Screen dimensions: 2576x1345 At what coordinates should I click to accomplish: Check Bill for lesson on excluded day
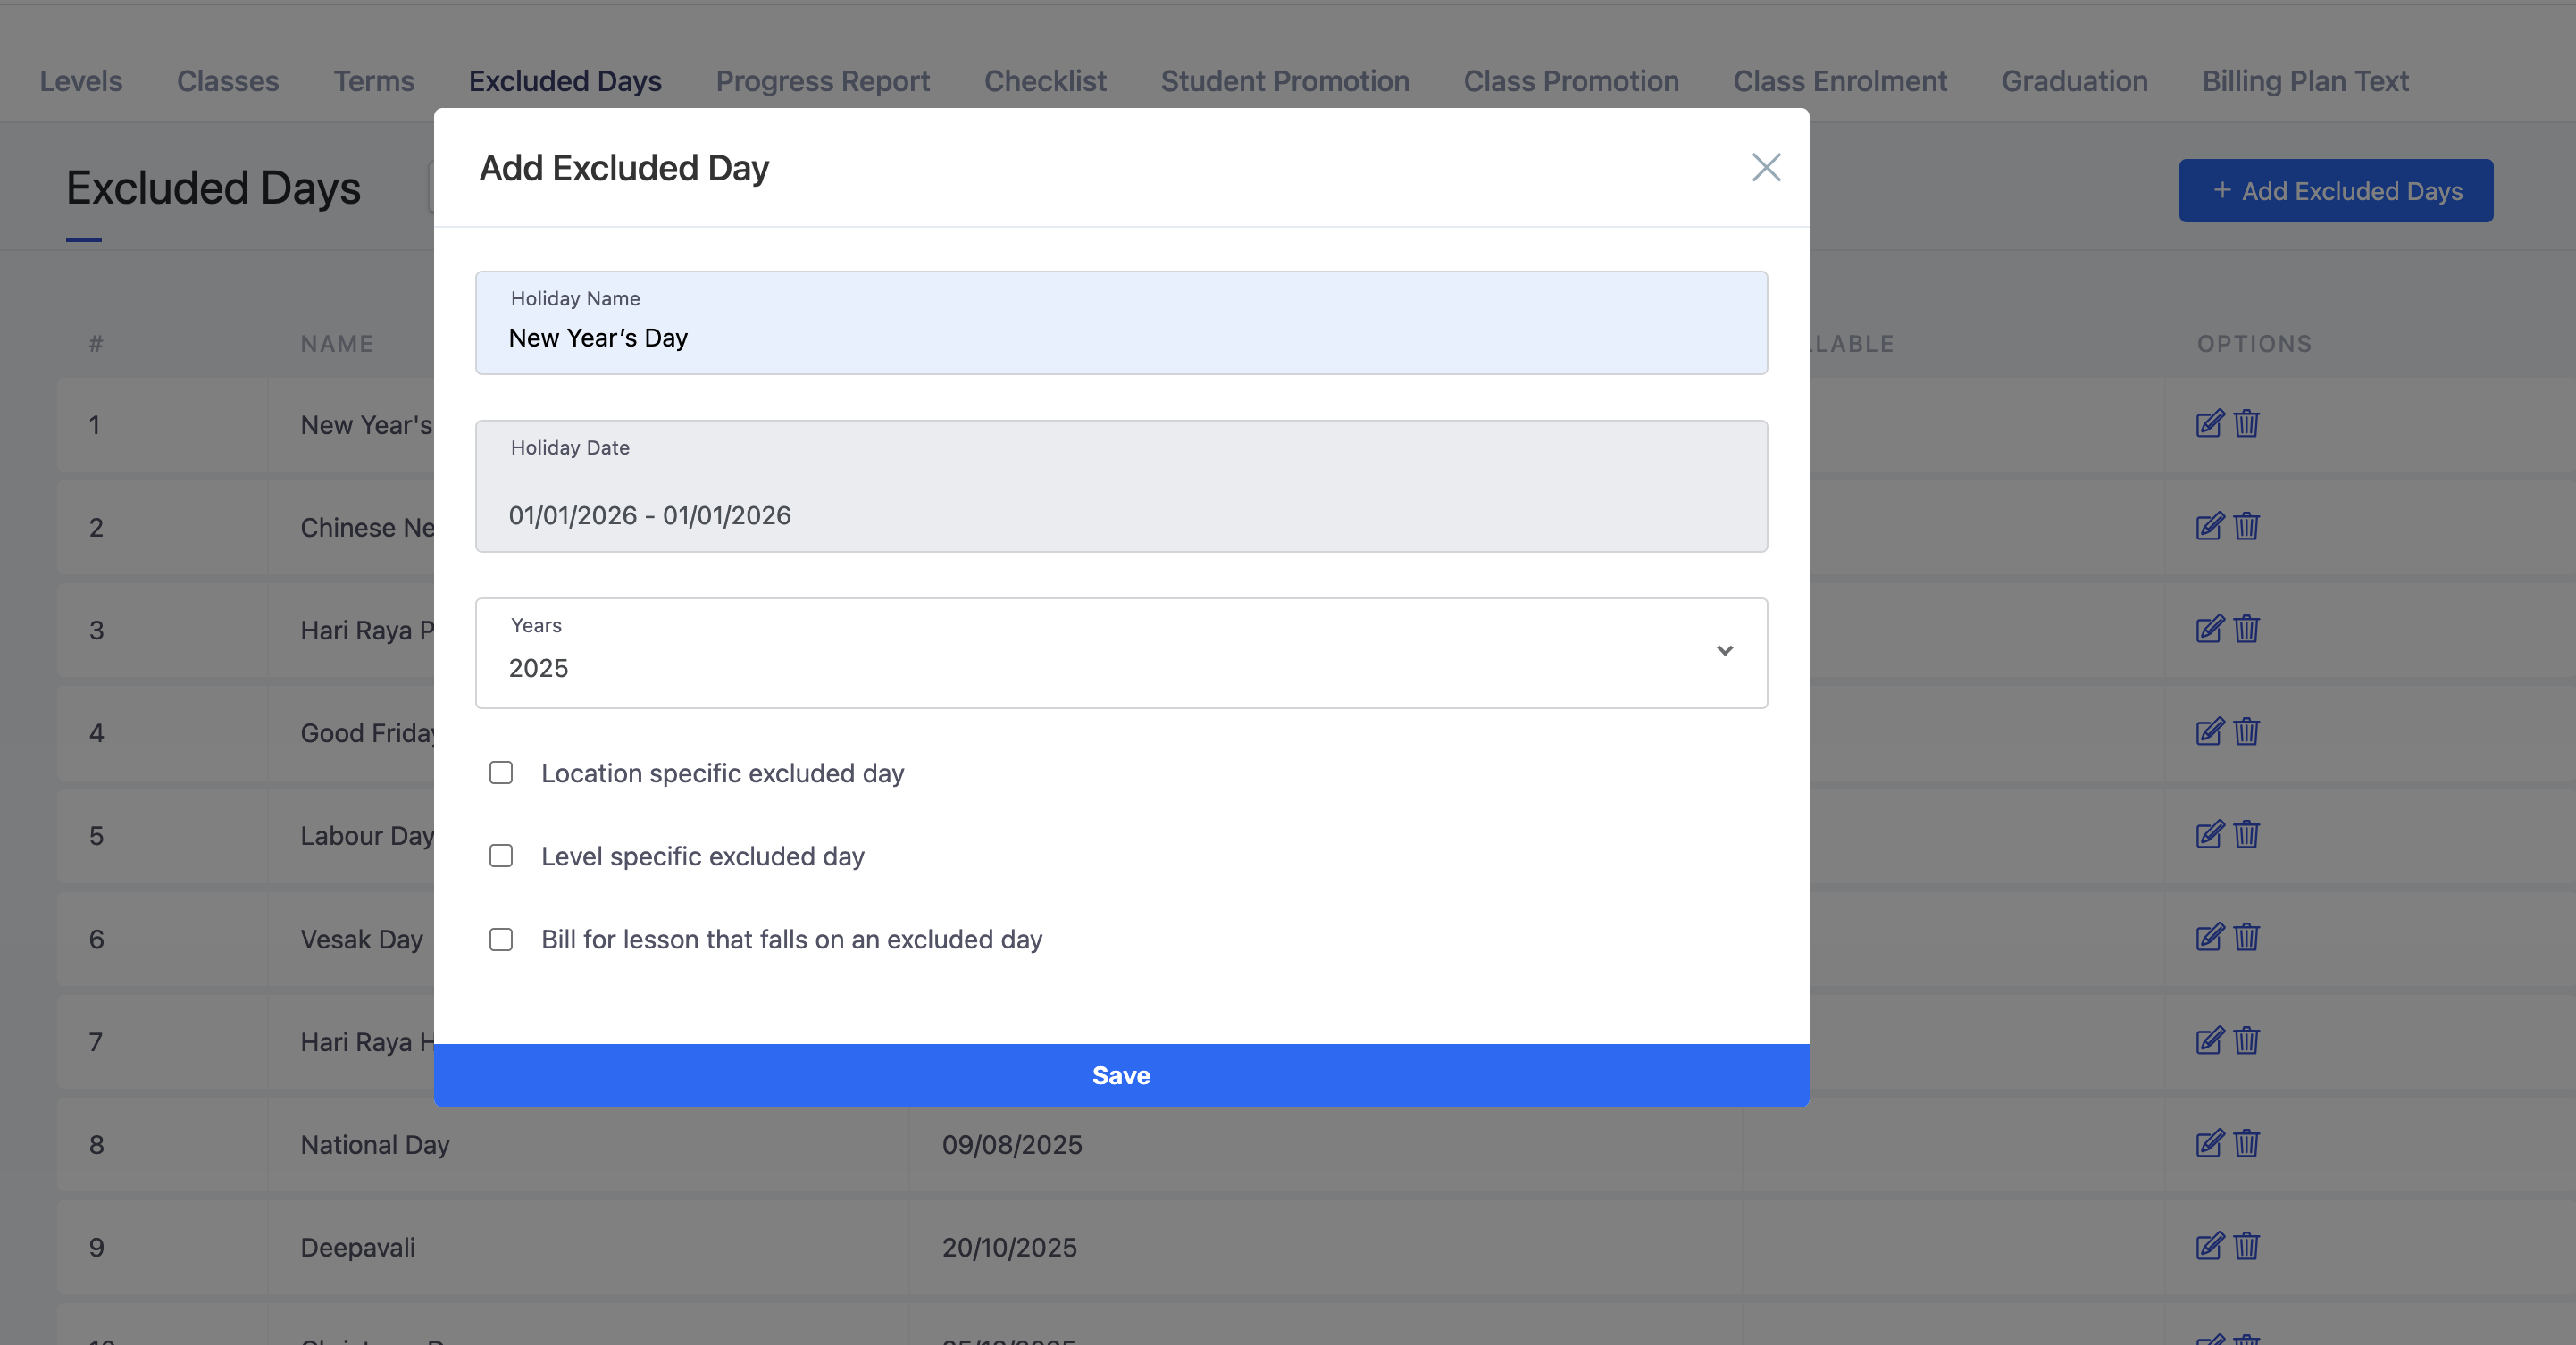[501, 940]
